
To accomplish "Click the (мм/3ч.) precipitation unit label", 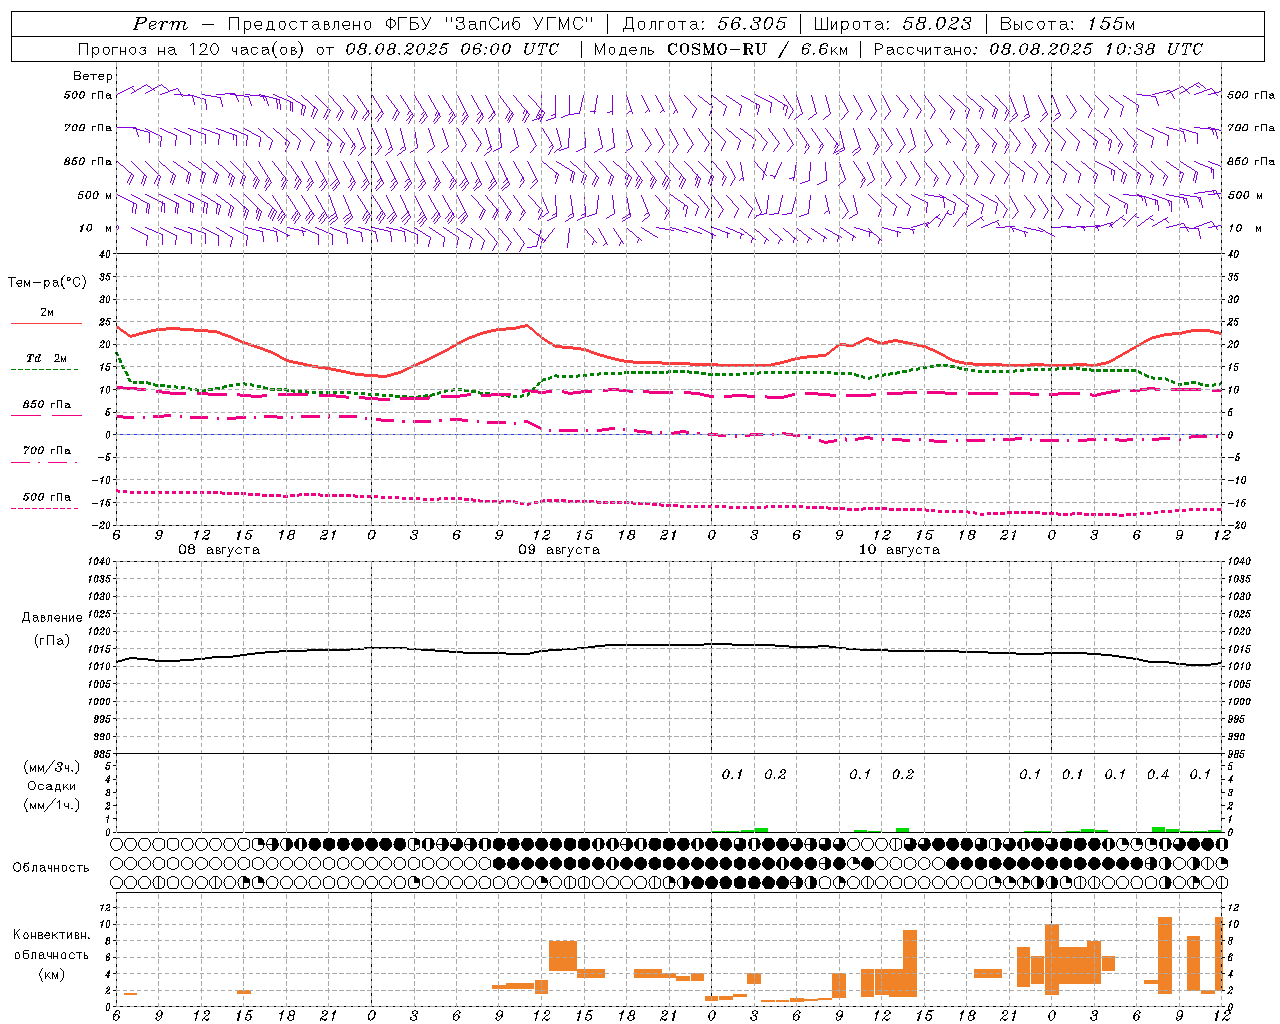I will pyautogui.click(x=52, y=767).
